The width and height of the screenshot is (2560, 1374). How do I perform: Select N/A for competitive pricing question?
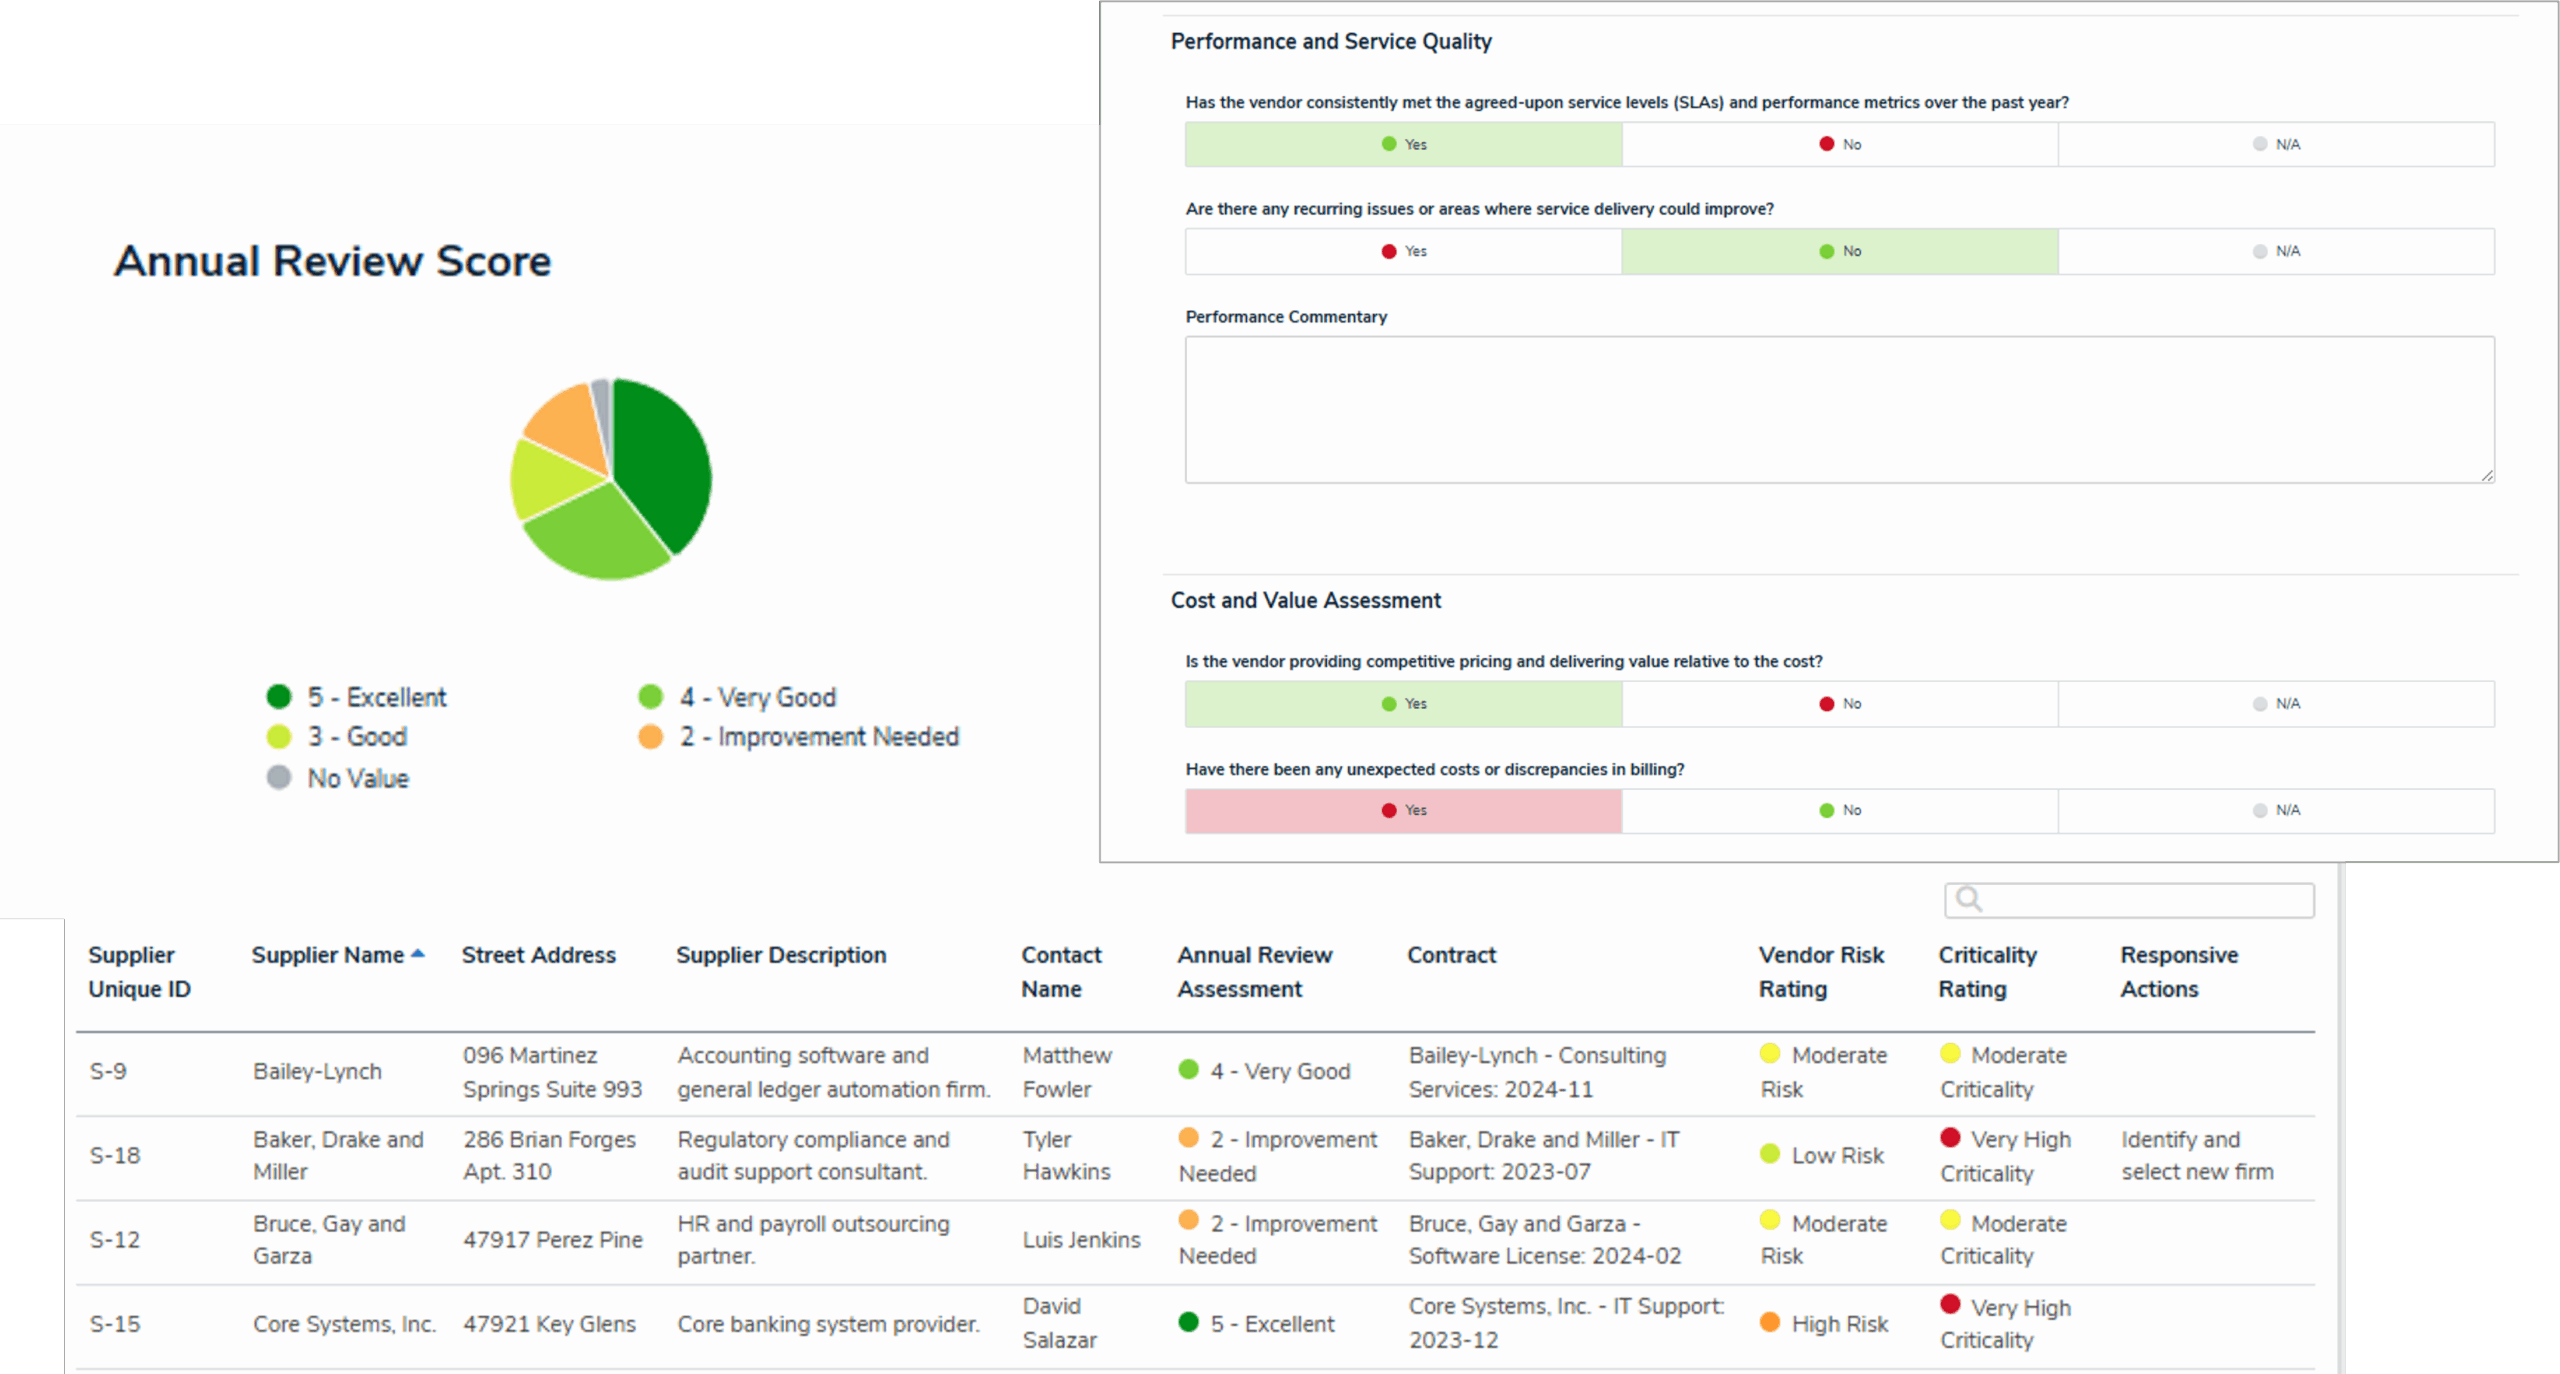pos(2275,704)
